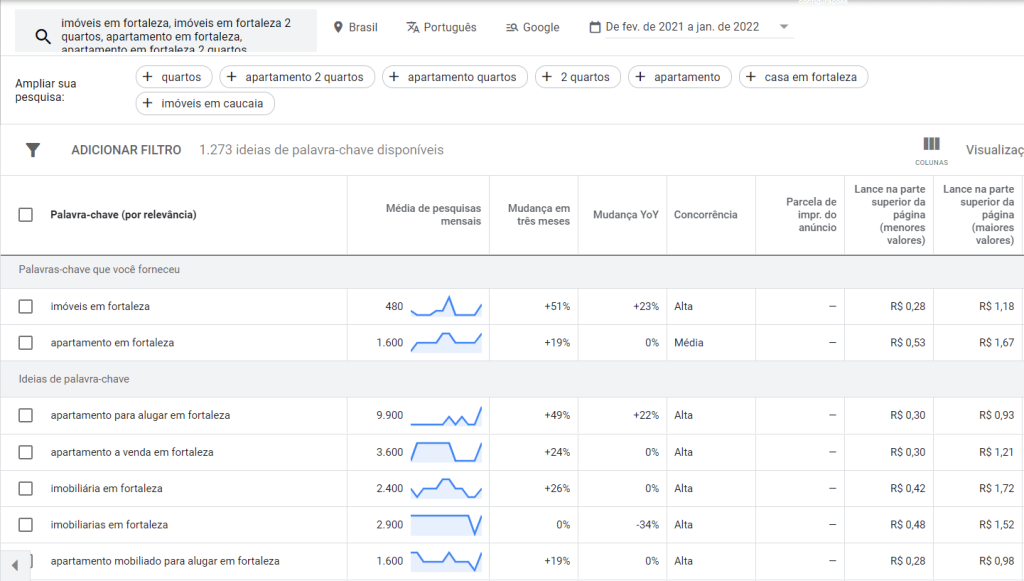Change the Português language setting
1024x581 pixels.
pos(441,27)
